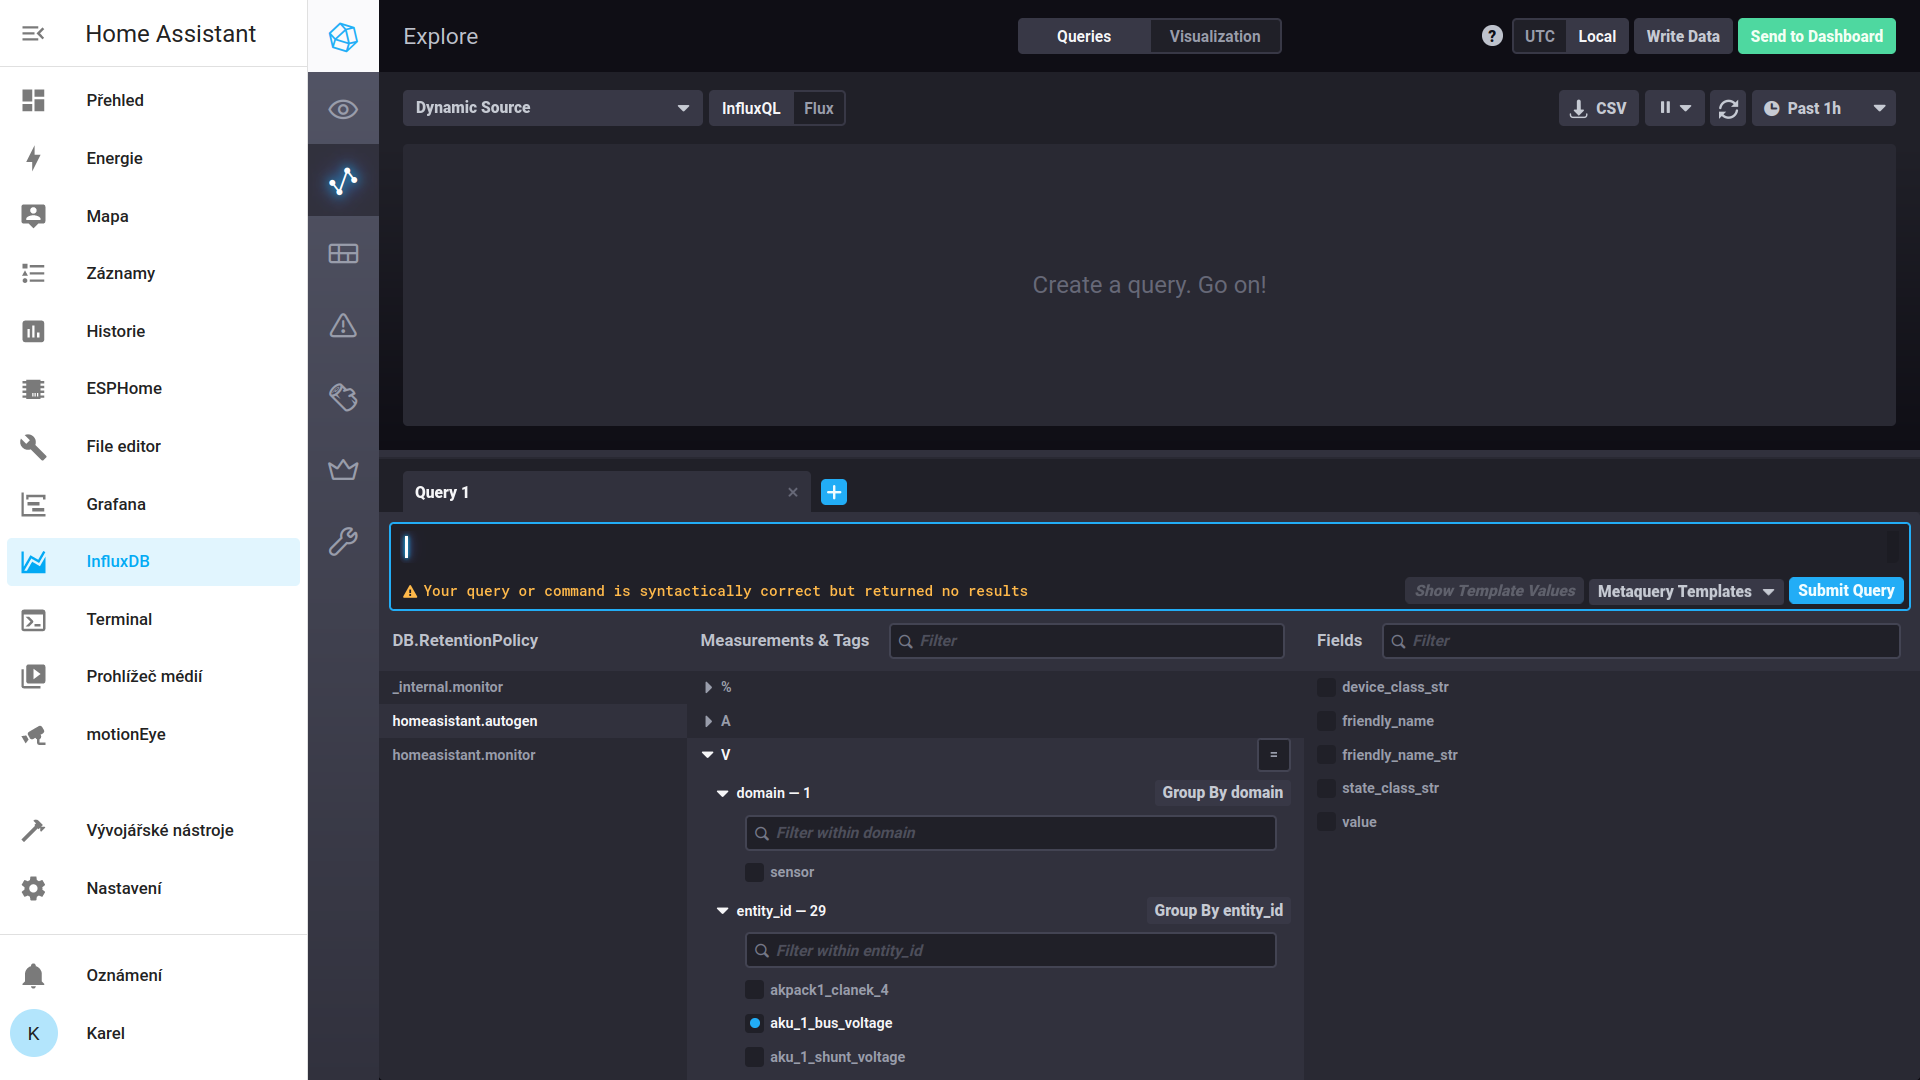Viewport: 1920px width, 1080px height.
Task: Collapse the domain tag group
Action: (723, 793)
